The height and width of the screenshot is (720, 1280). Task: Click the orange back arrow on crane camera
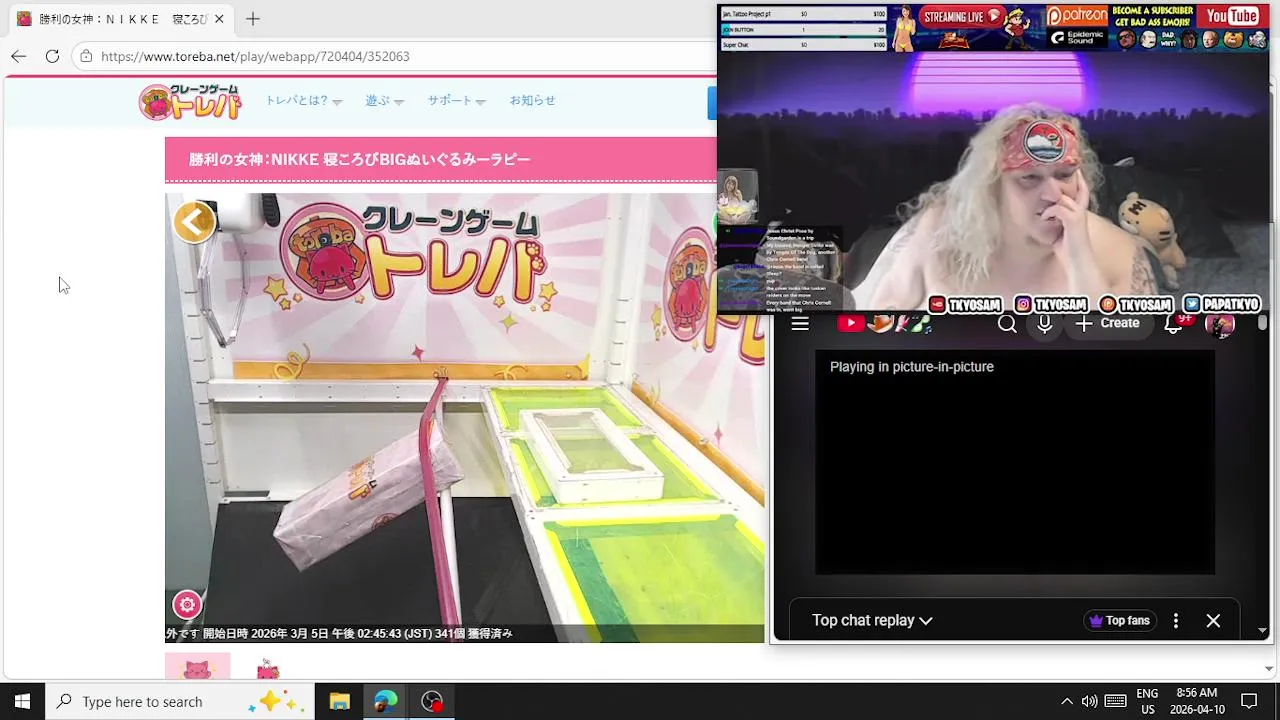pyautogui.click(x=194, y=222)
